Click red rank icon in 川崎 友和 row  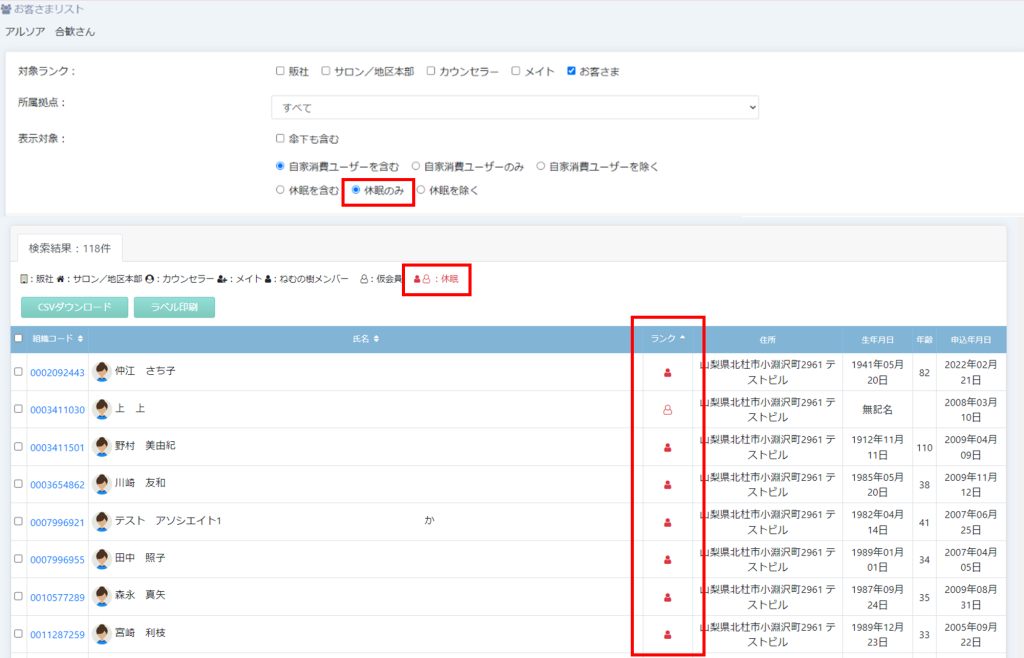[668, 485]
